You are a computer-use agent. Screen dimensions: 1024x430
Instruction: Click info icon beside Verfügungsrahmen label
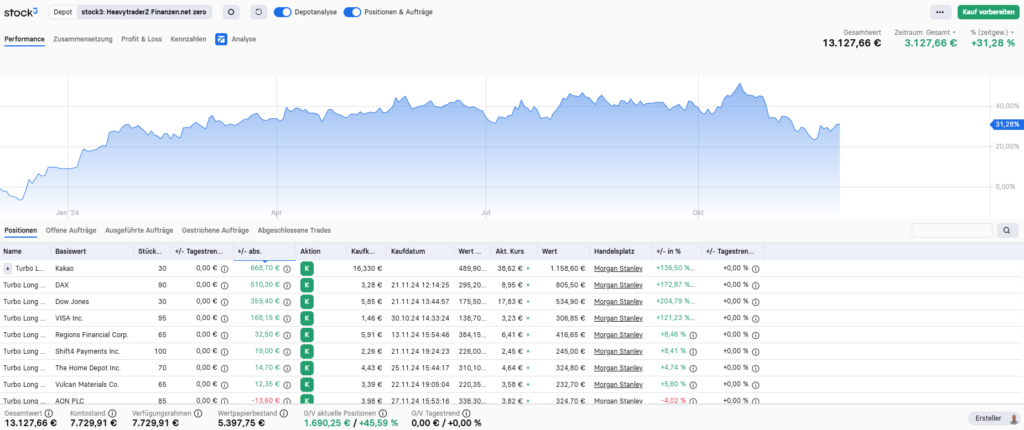click(x=197, y=414)
